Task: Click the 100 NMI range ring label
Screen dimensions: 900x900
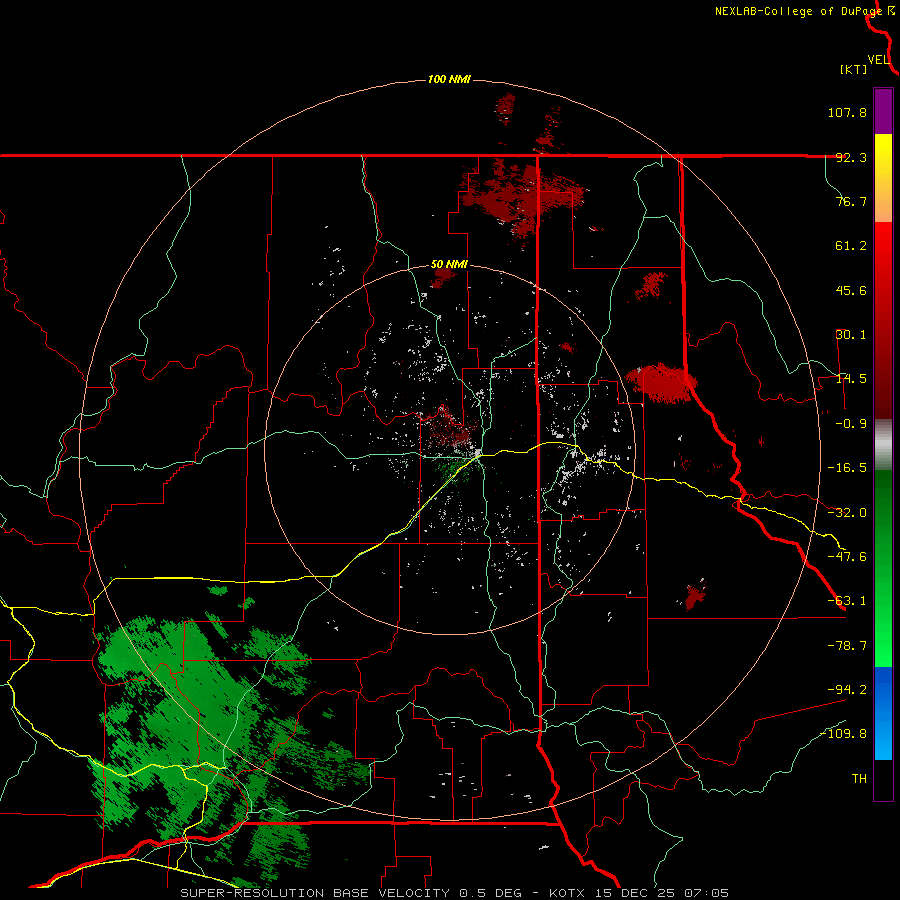Action: (449, 79)
